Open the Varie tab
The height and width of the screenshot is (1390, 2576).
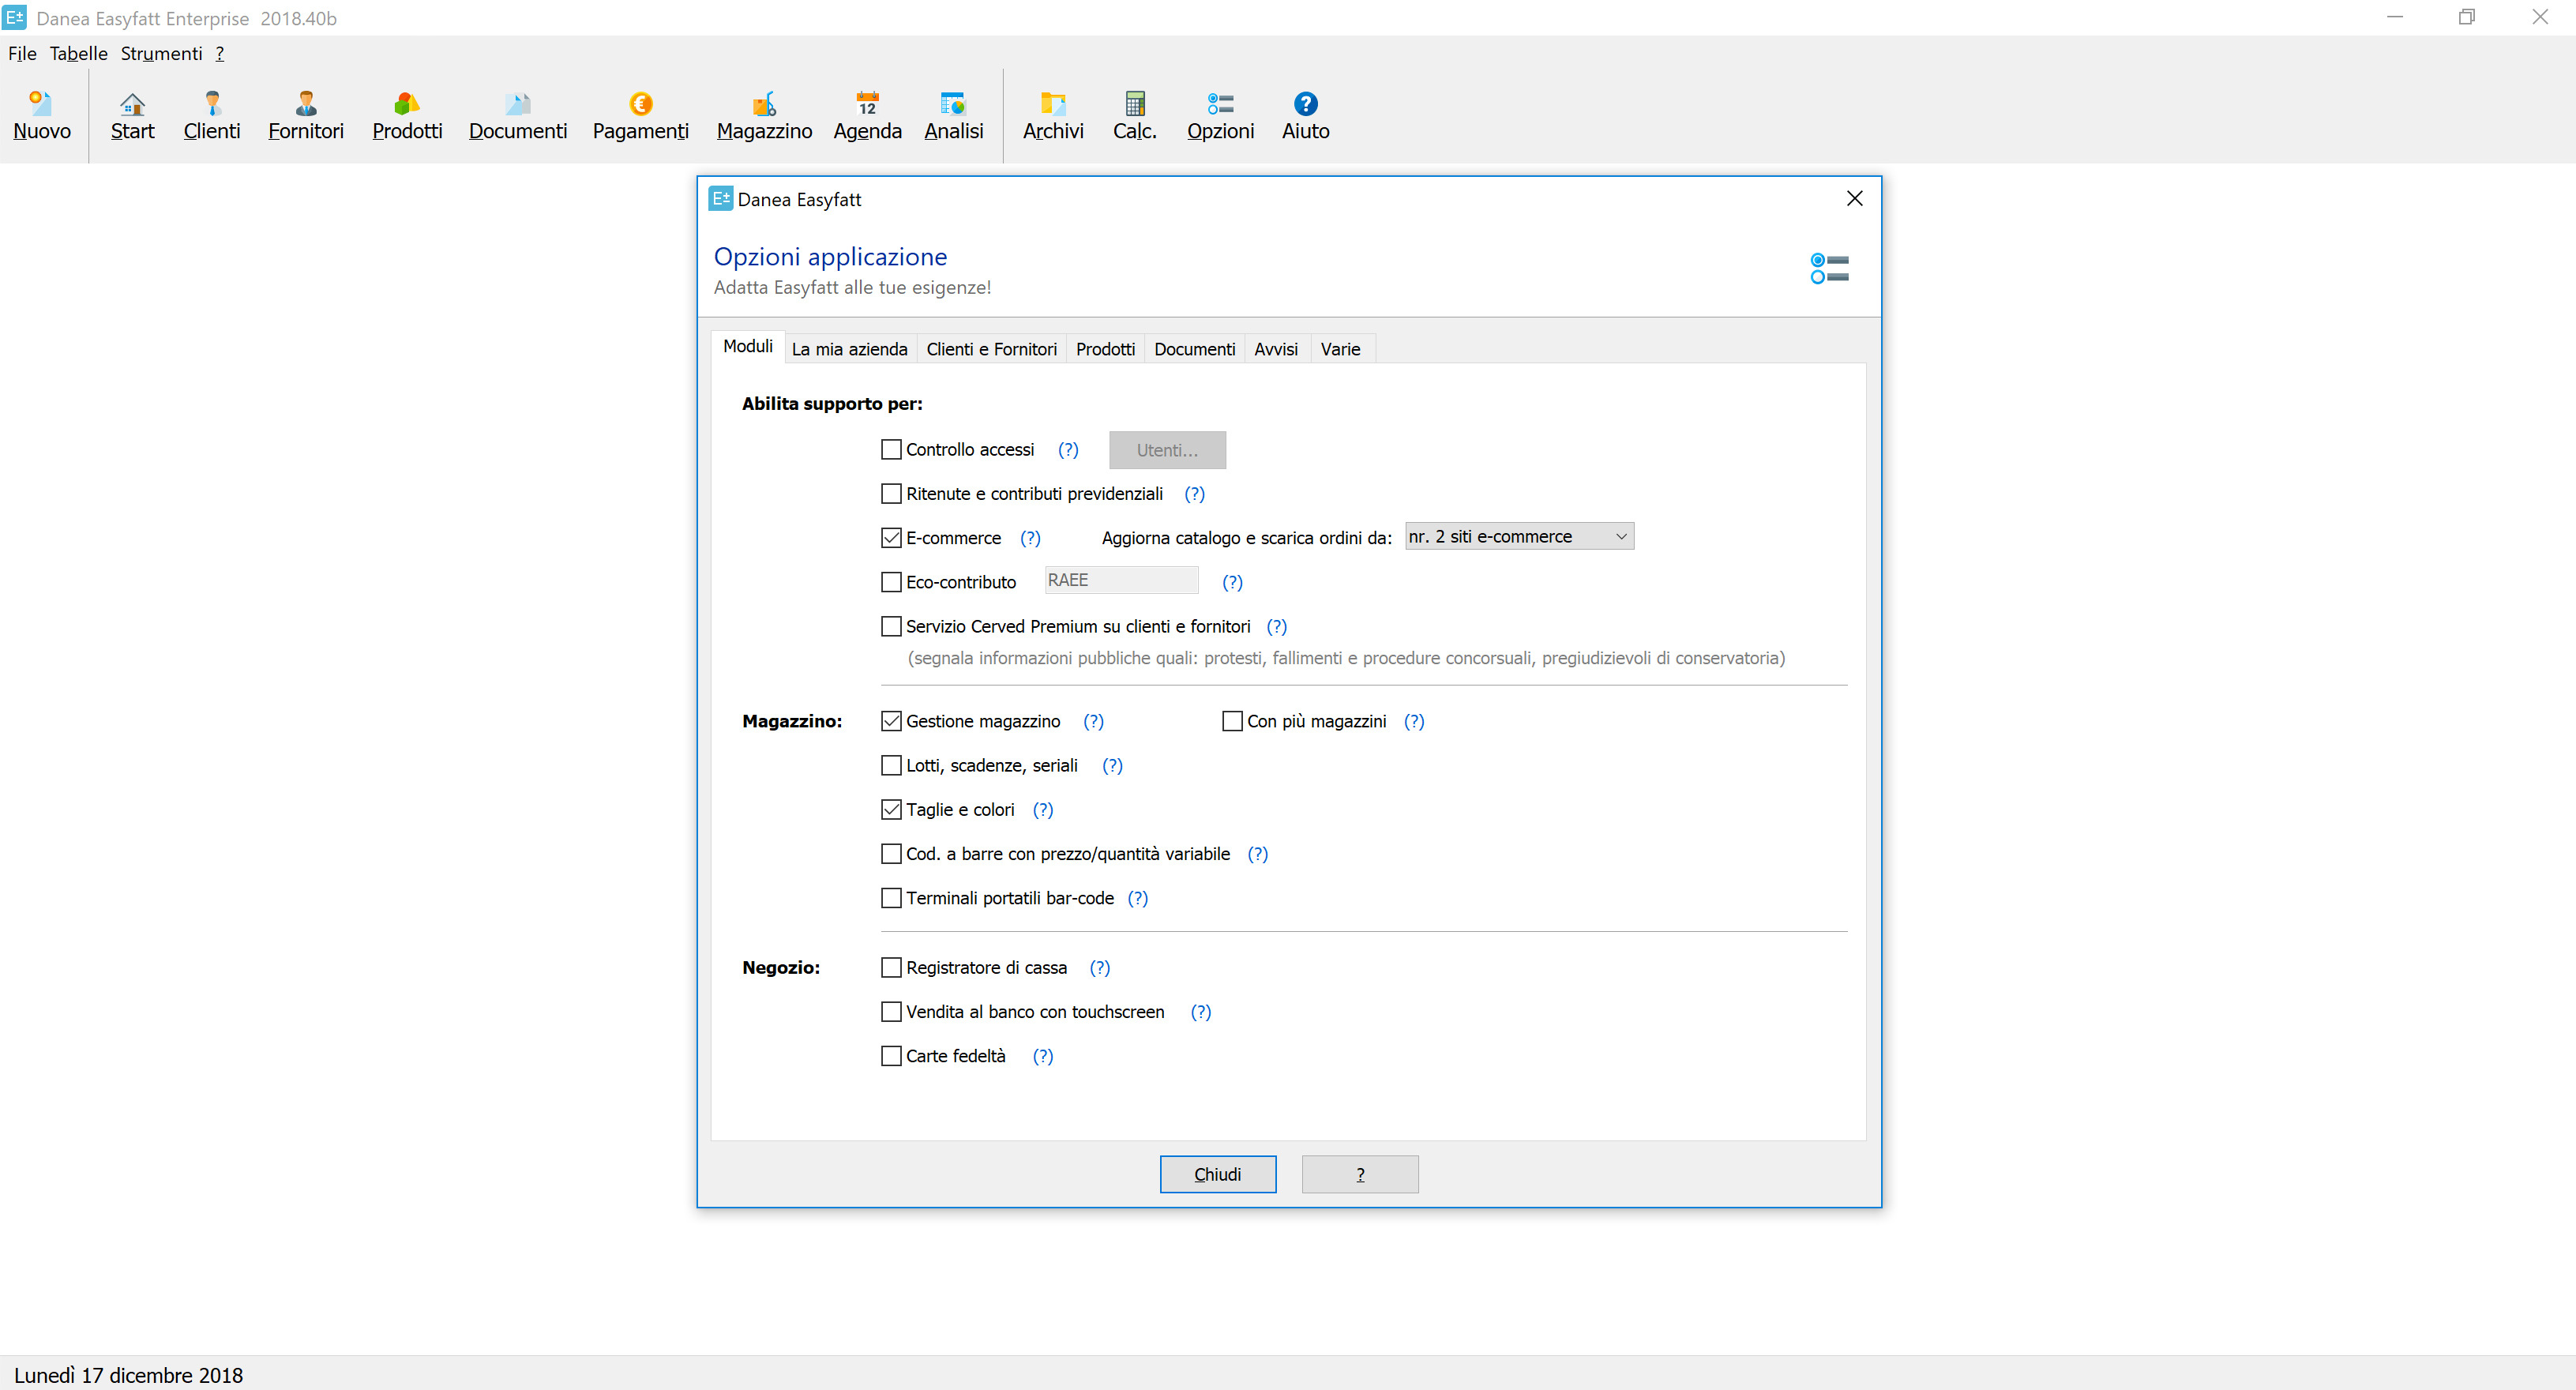point(1339,349)
